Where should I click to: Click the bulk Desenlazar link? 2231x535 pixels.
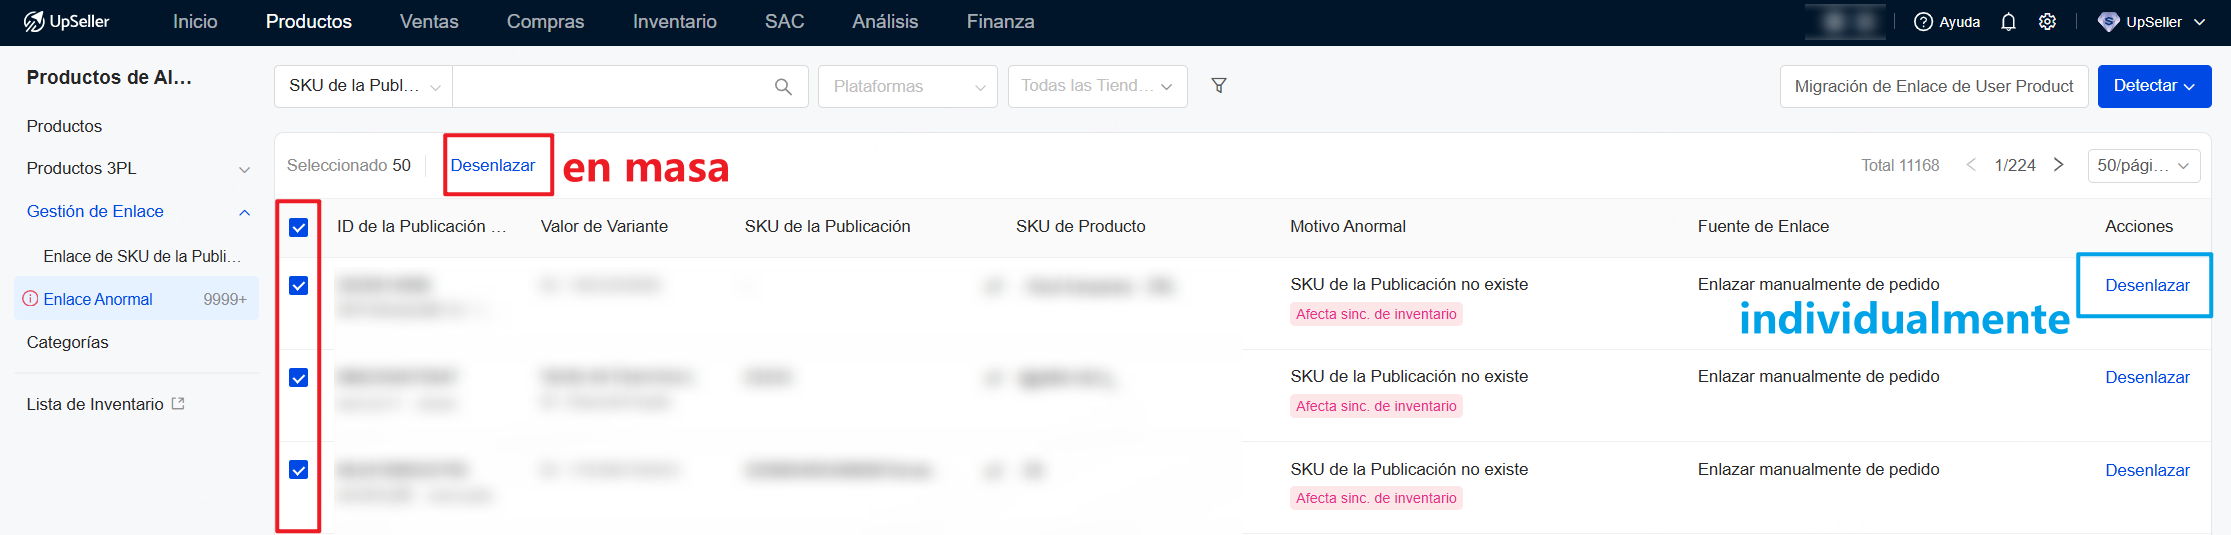(493, 165)
